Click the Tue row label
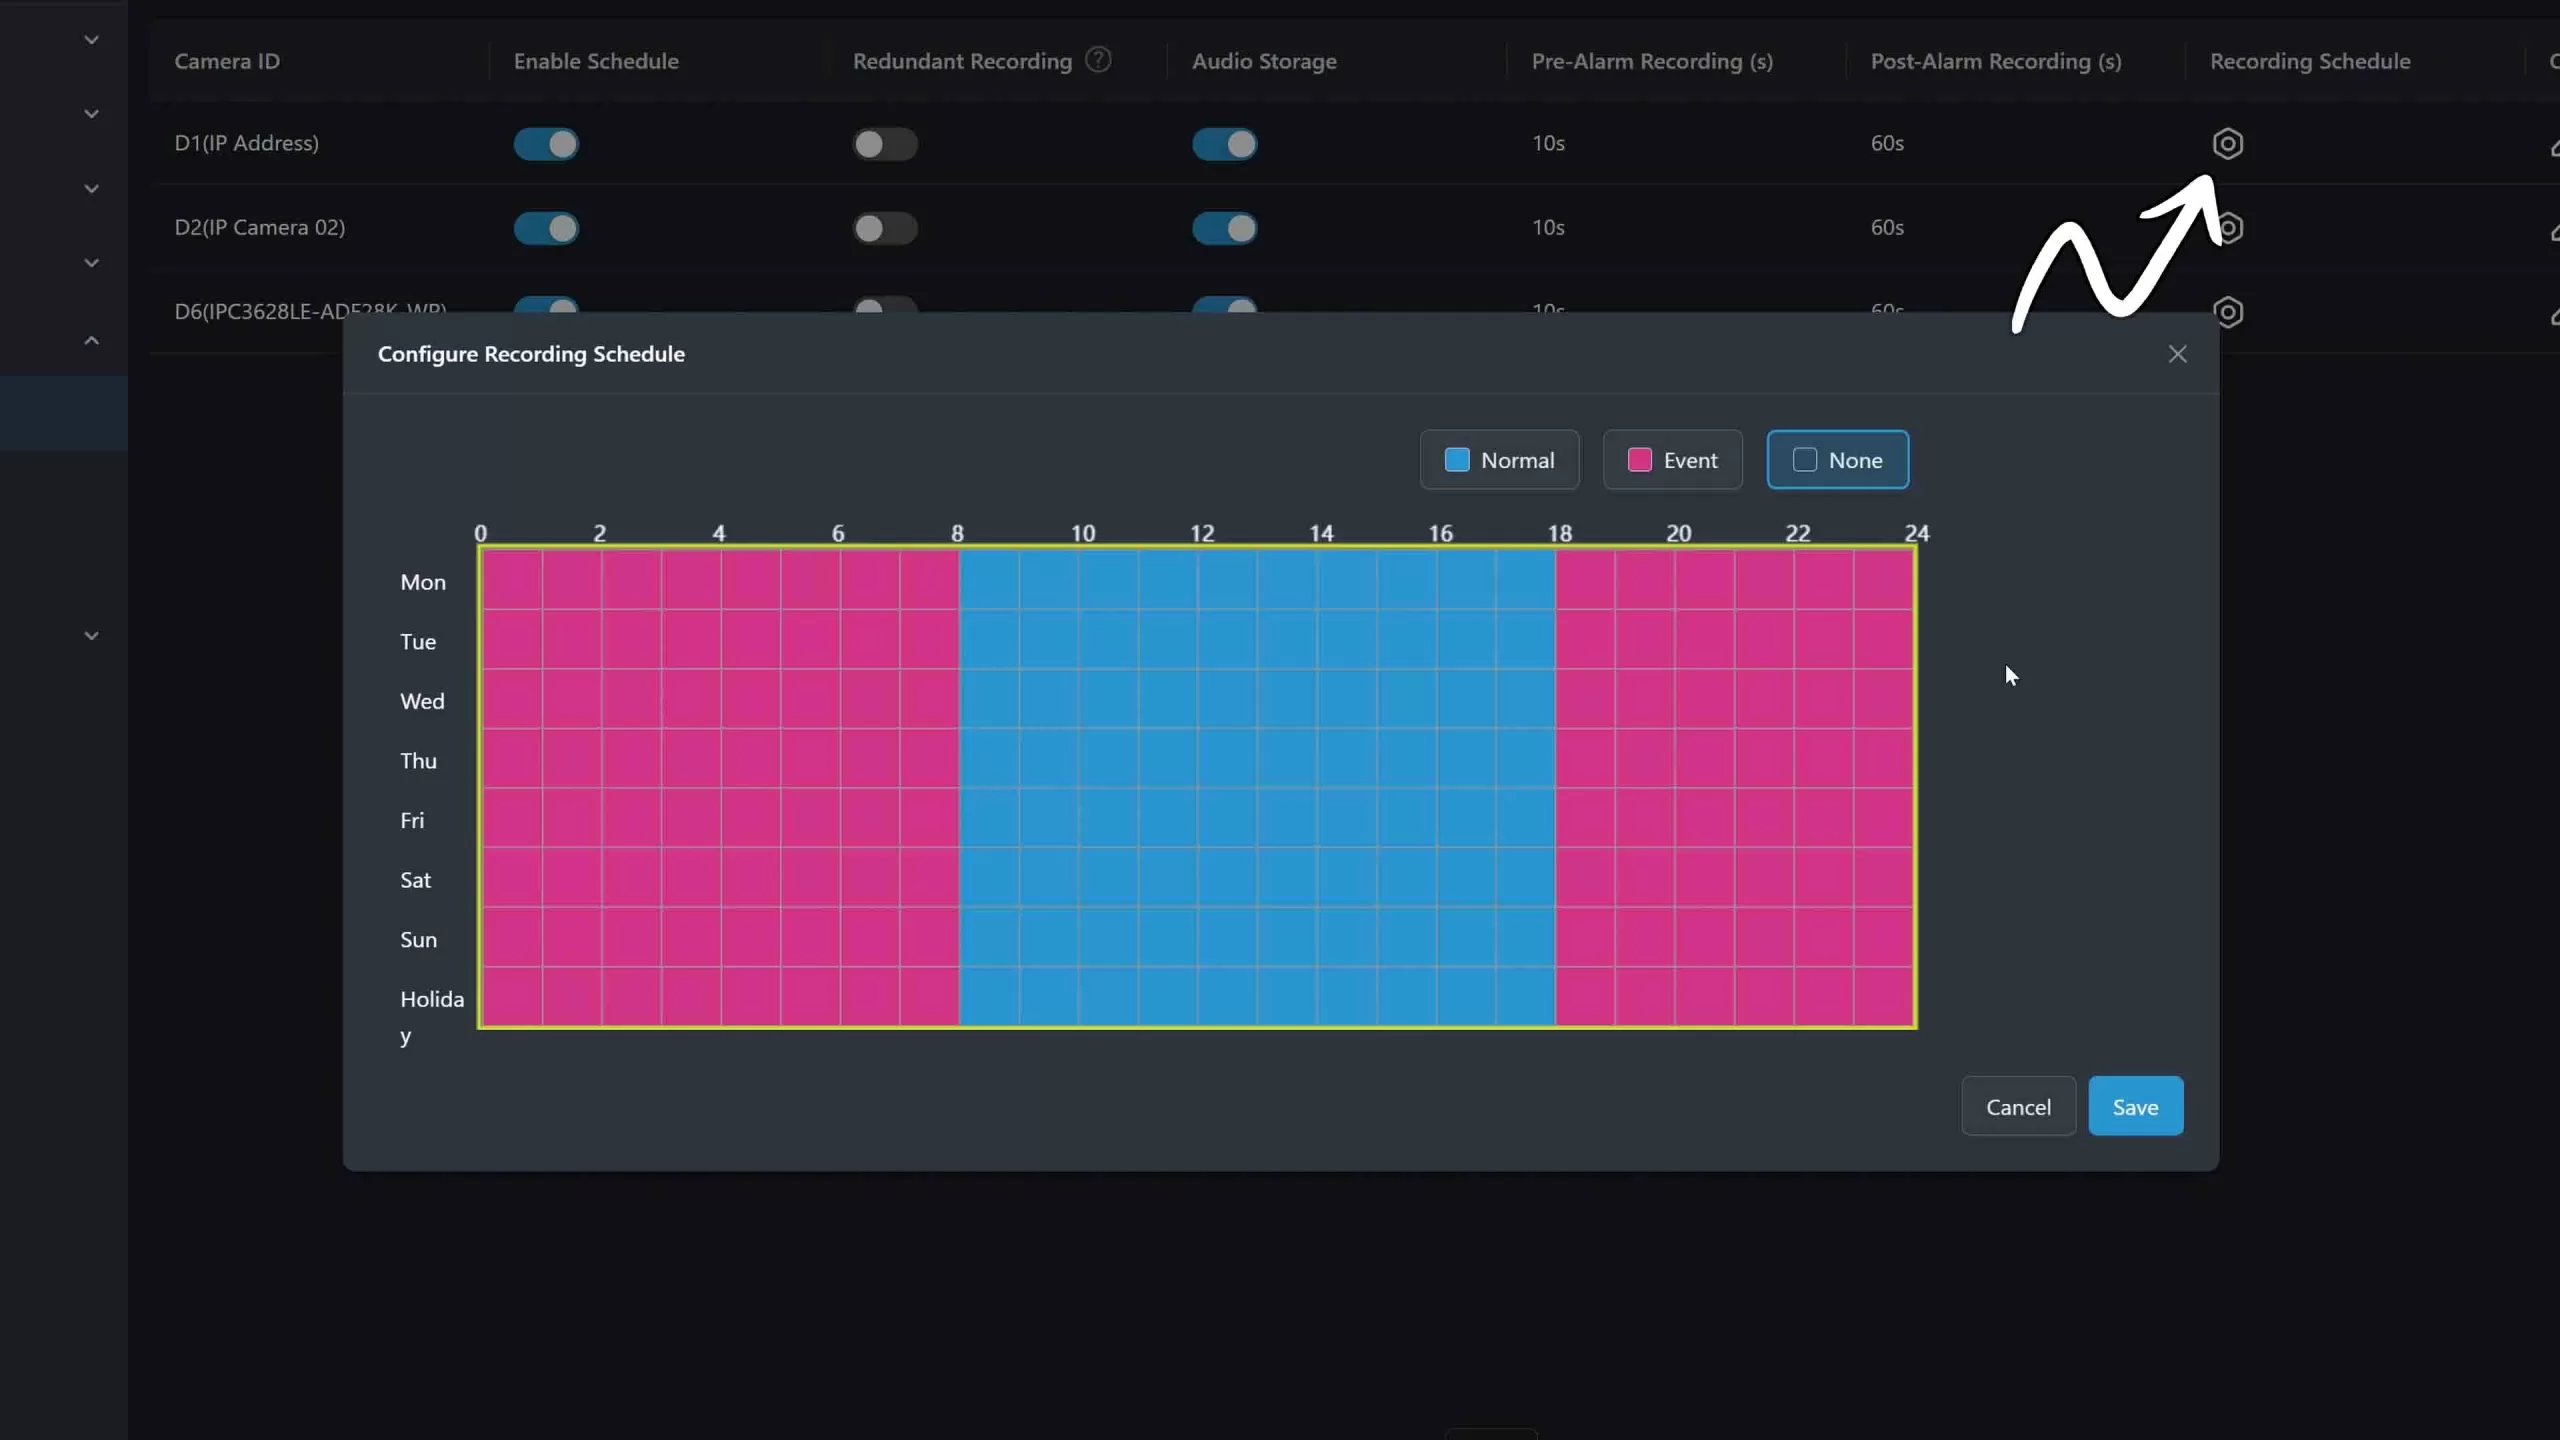The image size is (2560, 1440). (x=418, y=642)
